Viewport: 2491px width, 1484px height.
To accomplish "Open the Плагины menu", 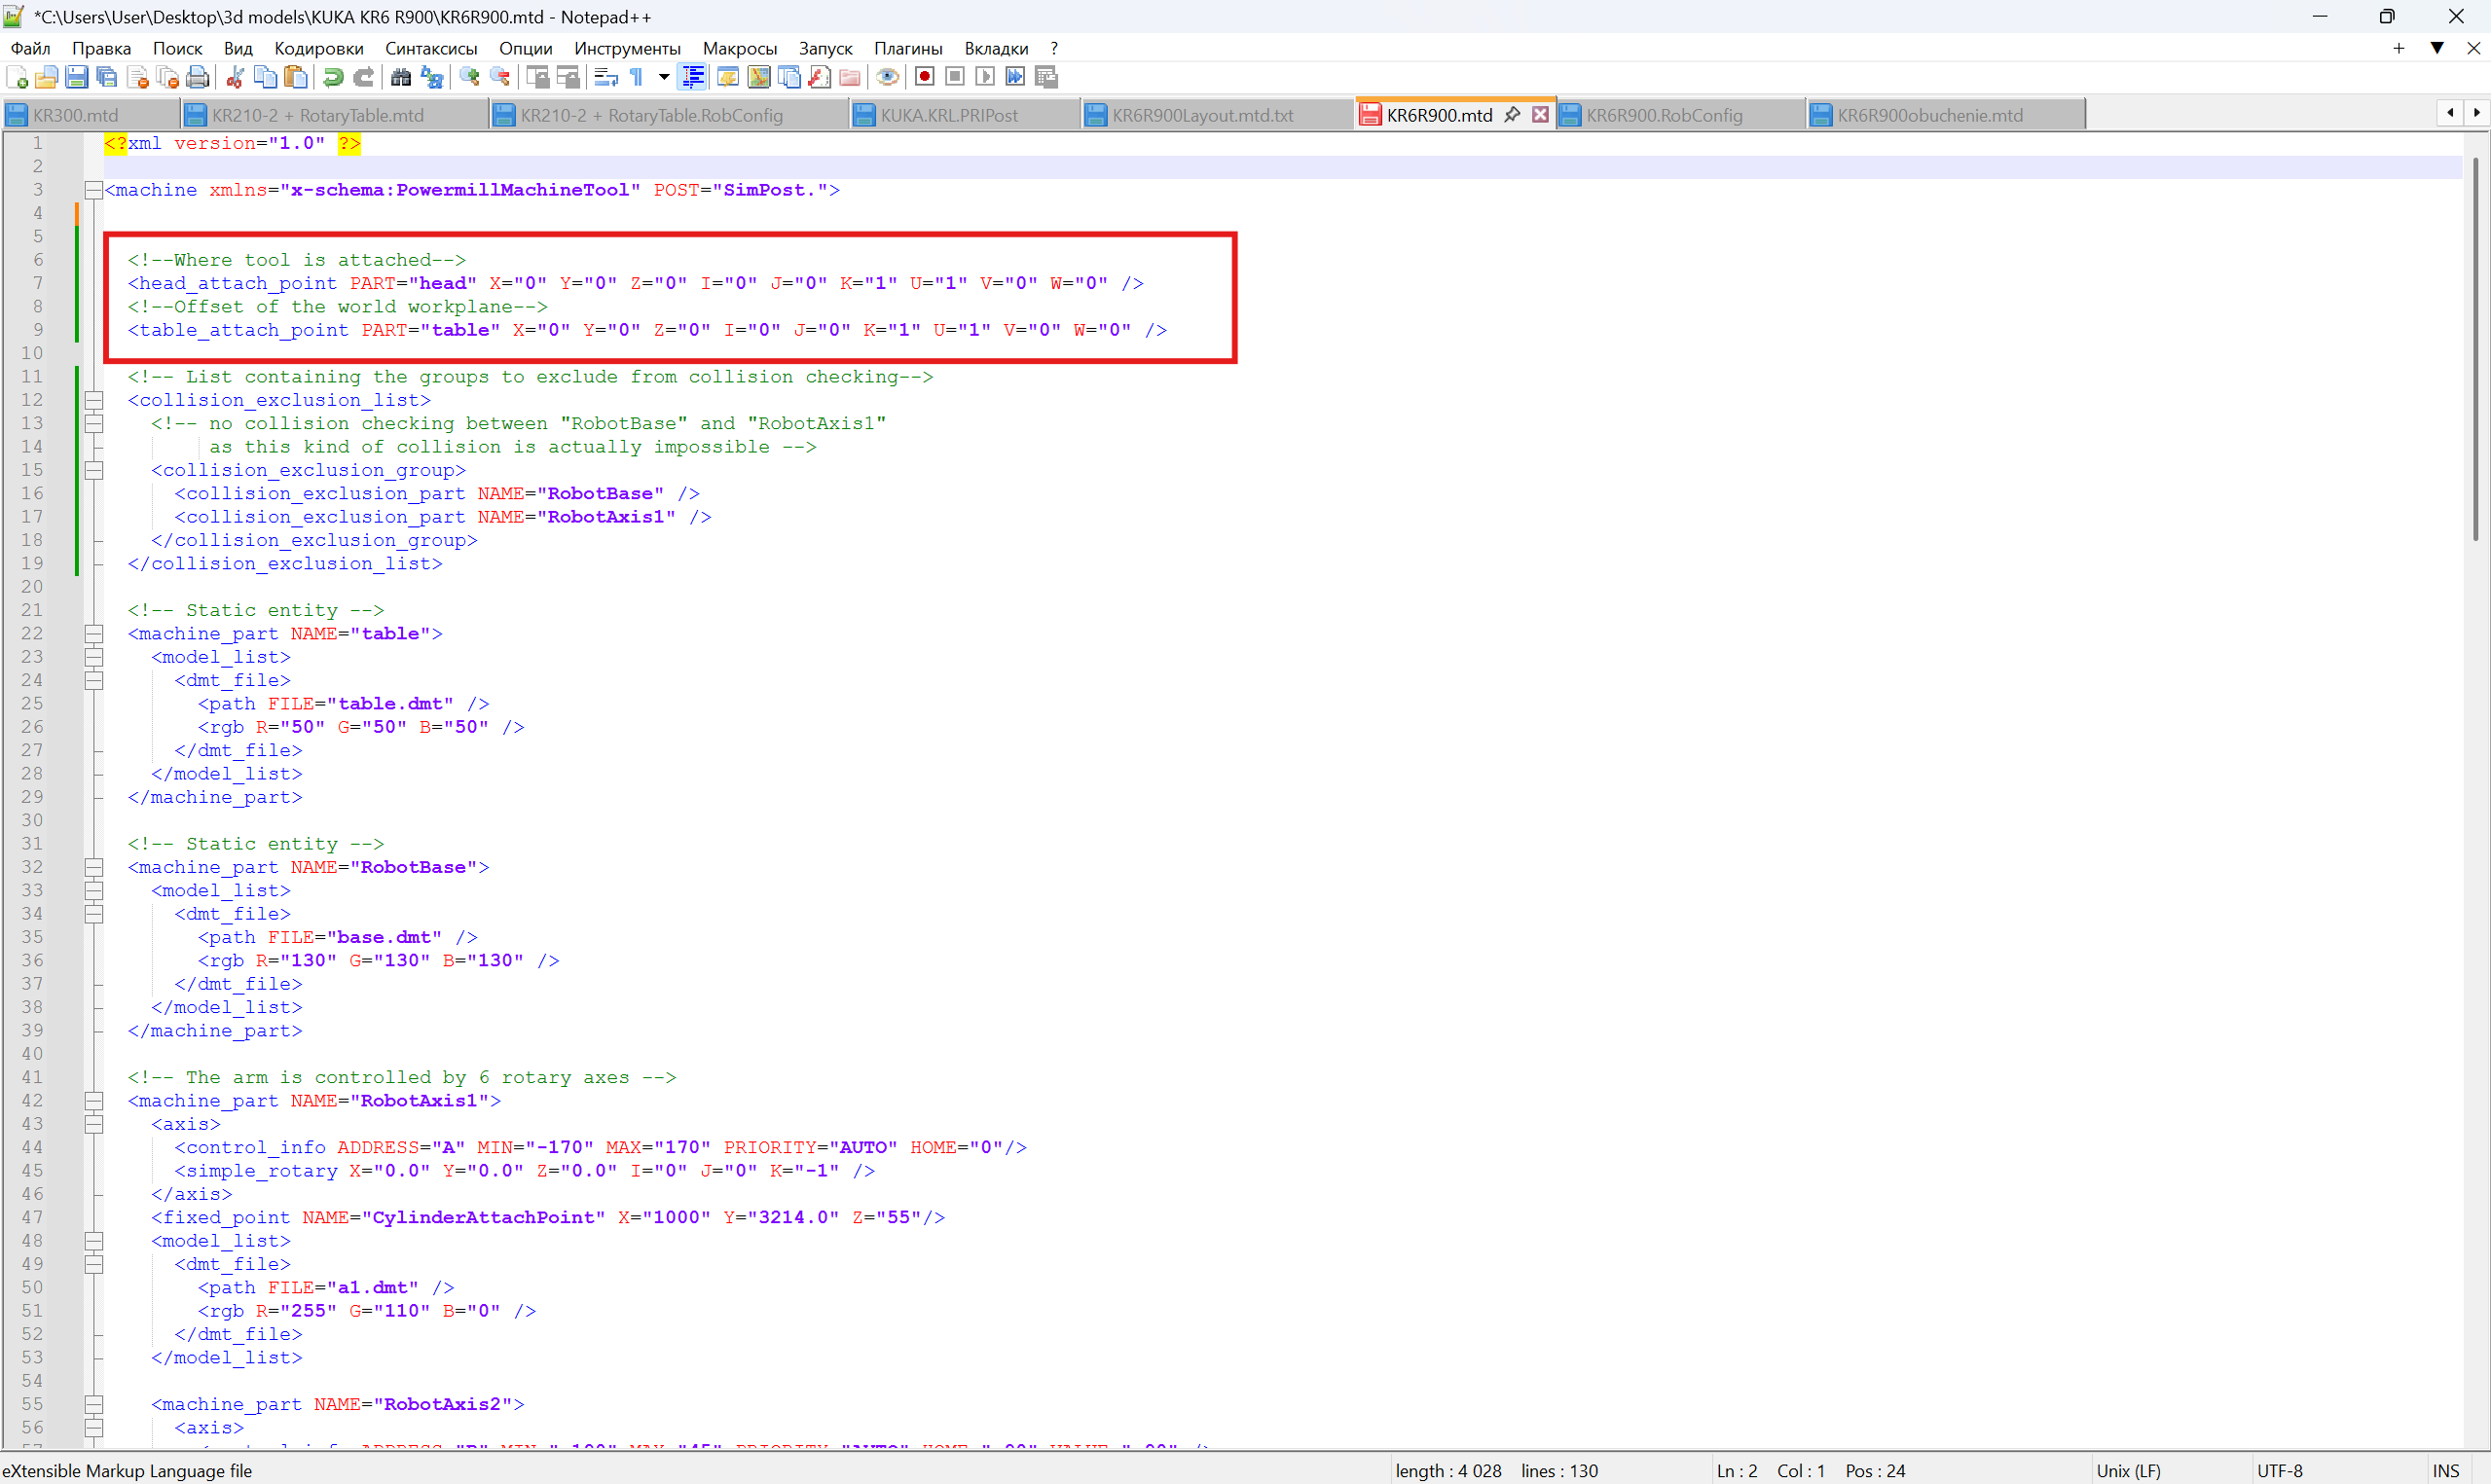I will [907, 48].
